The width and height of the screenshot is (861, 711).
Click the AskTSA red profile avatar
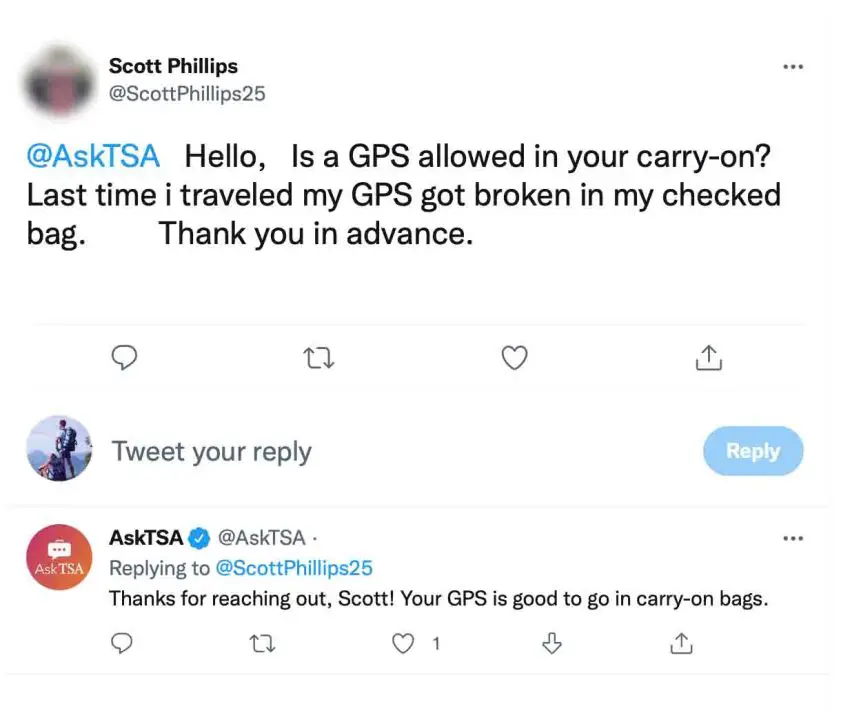pos(59,557)
